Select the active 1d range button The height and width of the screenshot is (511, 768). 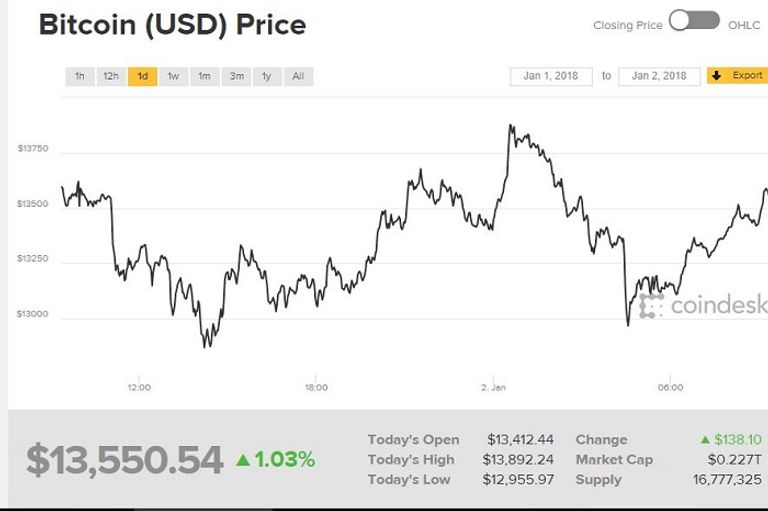142,76
